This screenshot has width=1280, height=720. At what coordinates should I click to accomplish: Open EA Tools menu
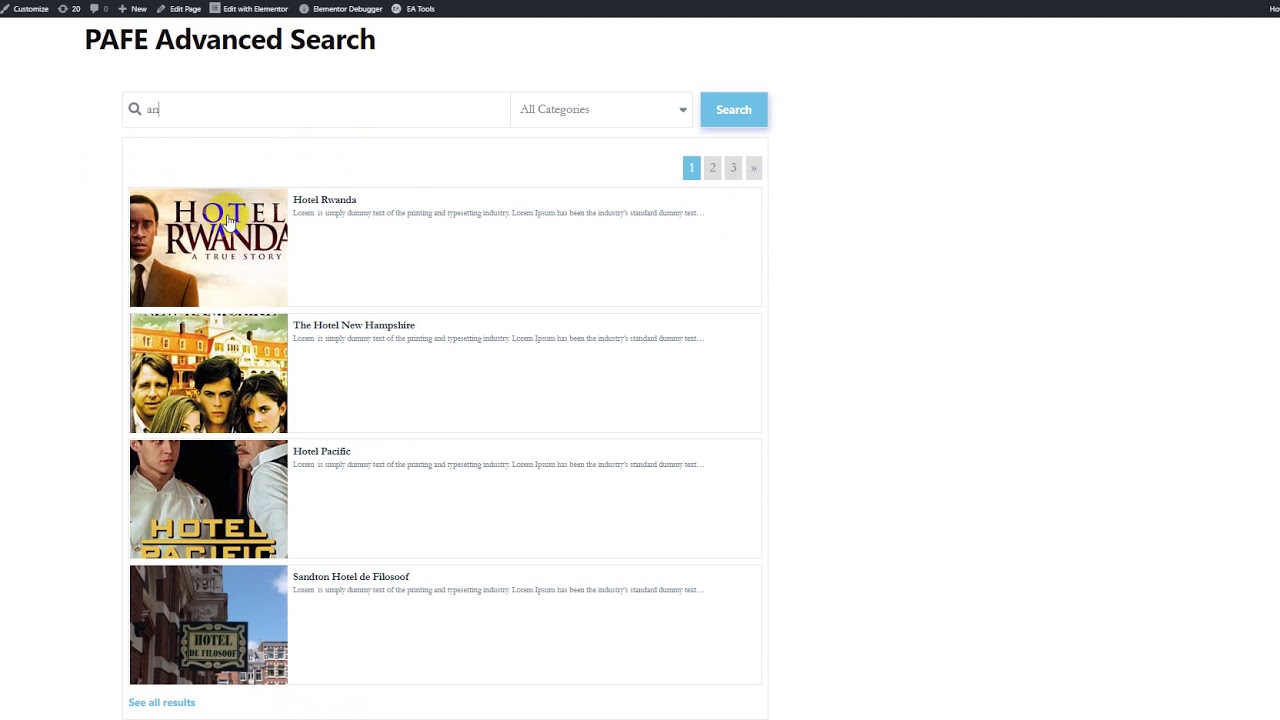(x=413, y=9)
